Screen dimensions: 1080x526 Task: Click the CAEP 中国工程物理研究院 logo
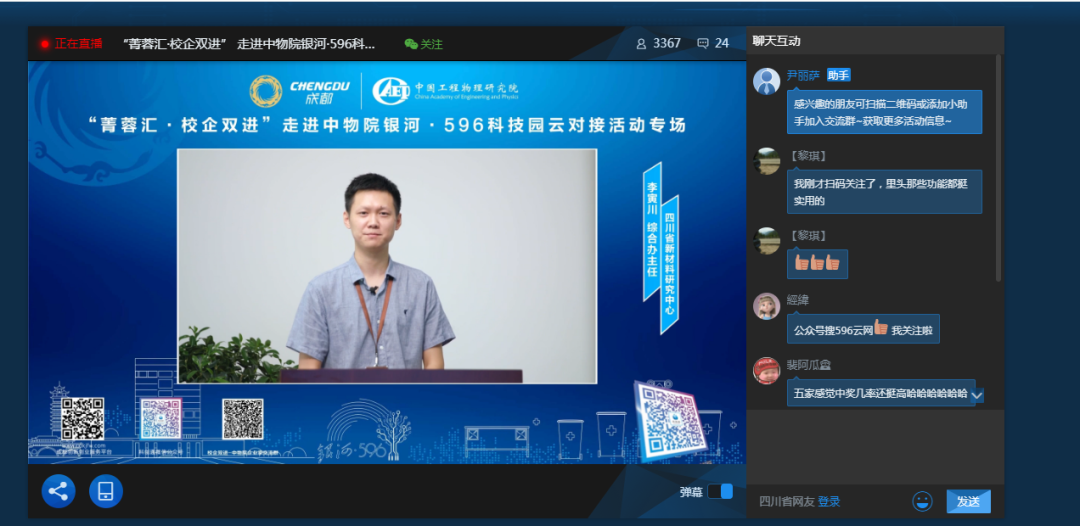click(x=446, y=91)
